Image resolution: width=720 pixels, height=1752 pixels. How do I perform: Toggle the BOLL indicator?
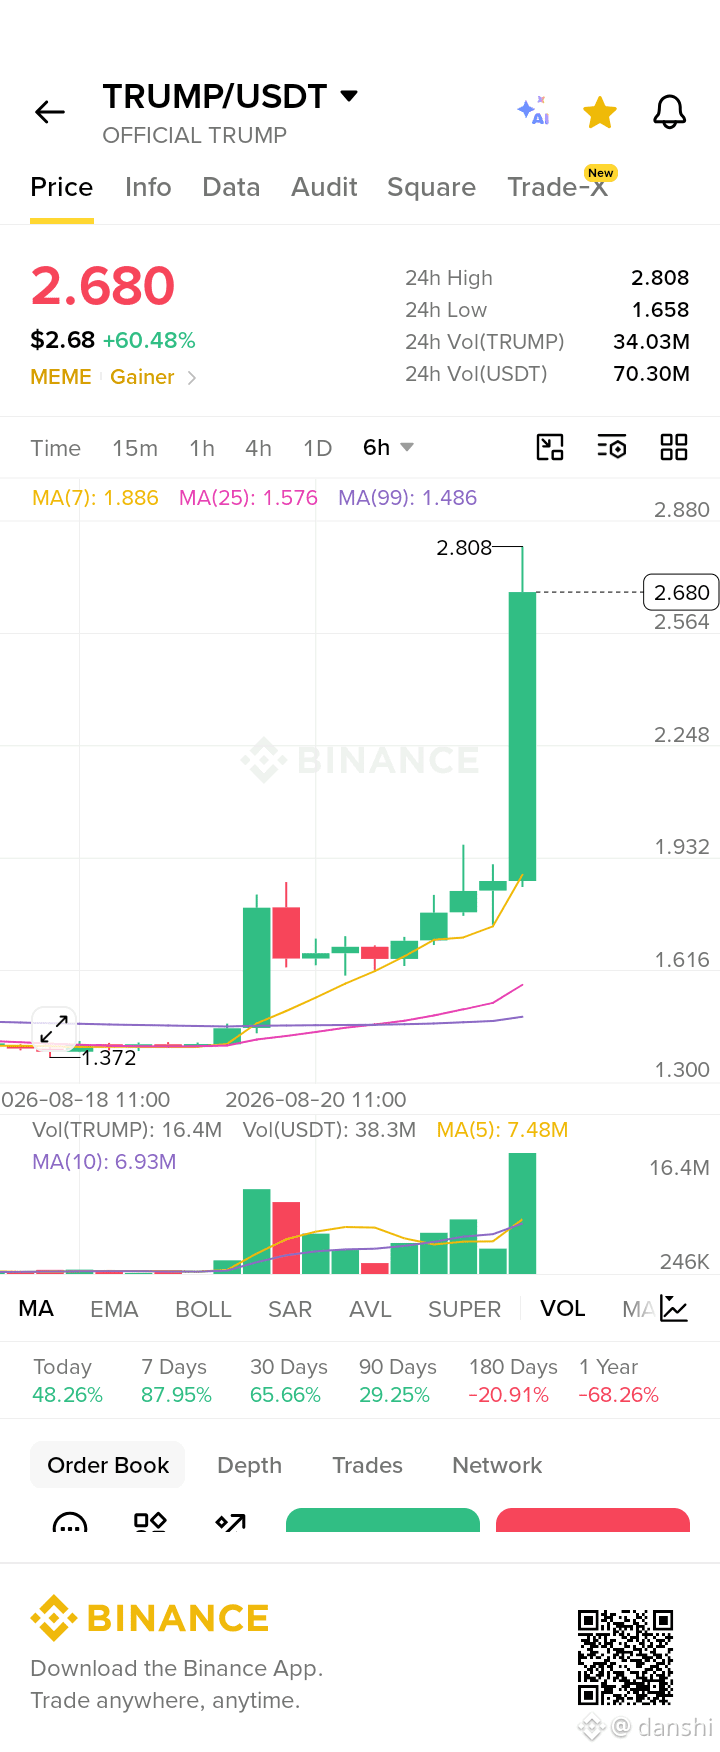(203, 1309)
